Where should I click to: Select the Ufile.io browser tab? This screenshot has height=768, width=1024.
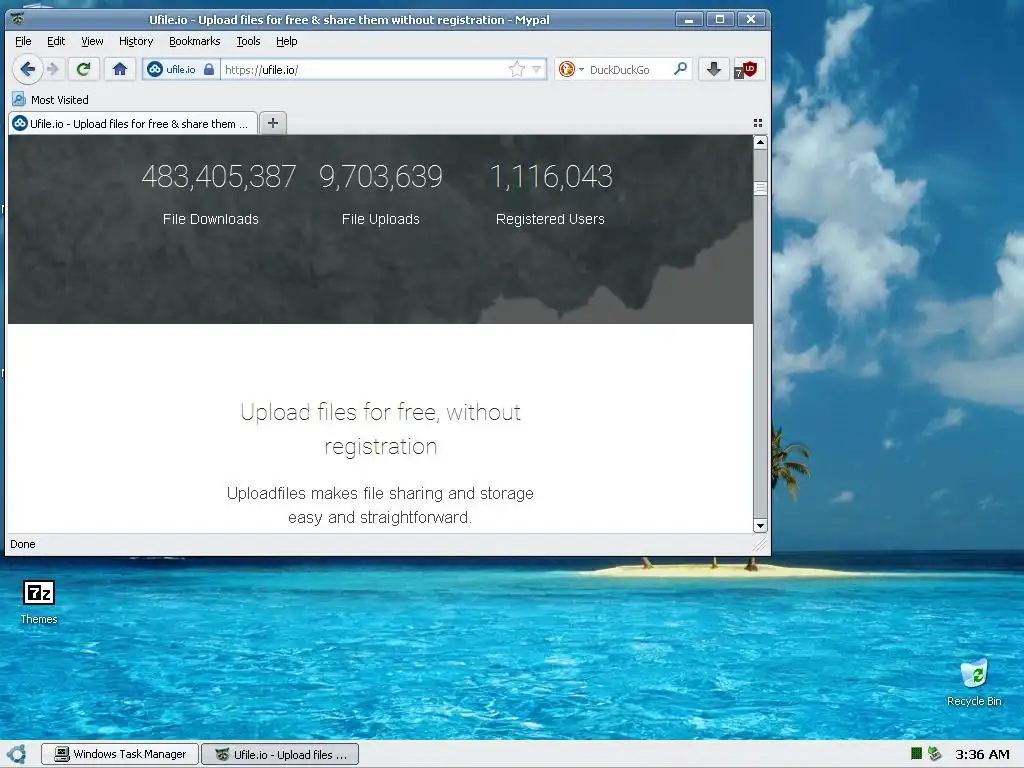click(133, 123)
